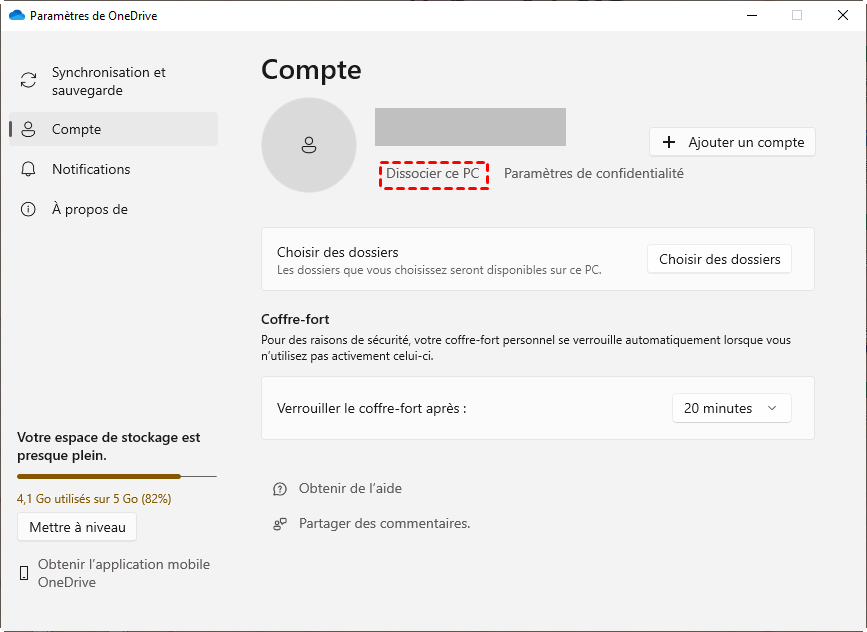Click the person icon beside Compte
The image size is (867, 632).
tap(28, 129)
